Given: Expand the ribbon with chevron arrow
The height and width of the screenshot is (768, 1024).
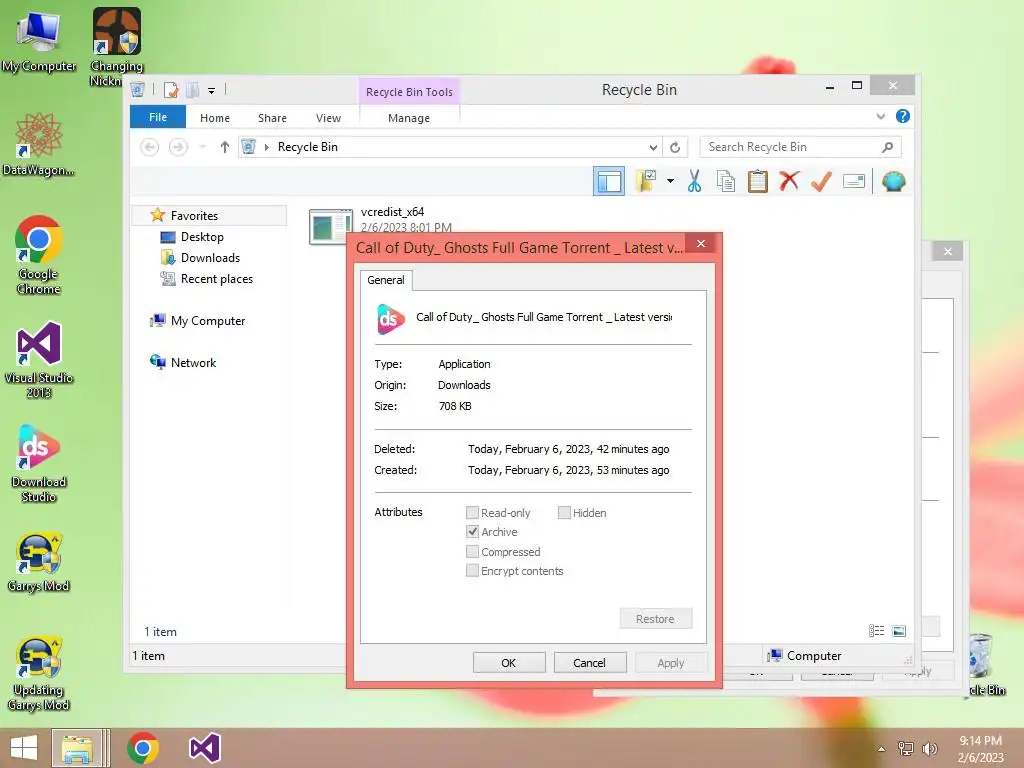Looking at the screenshot, I should pos(881,116).
